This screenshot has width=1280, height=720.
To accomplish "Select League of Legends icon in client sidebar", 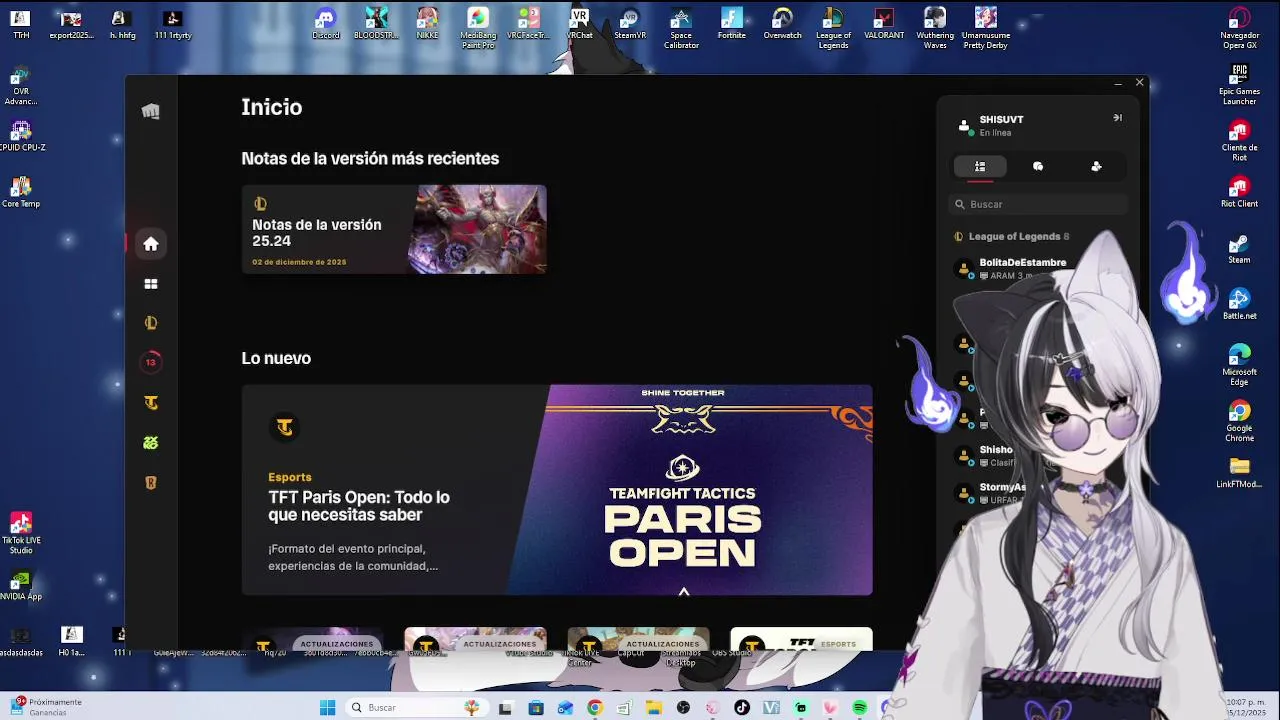I will coord(151,323).
